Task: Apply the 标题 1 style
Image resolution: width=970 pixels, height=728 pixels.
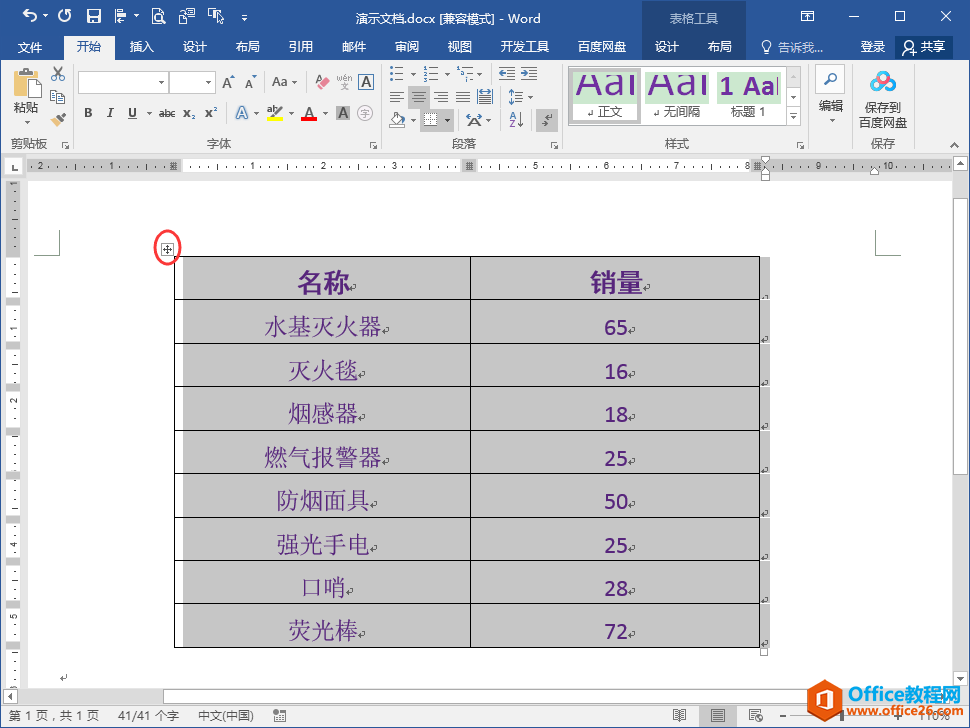Action: coord(749,96)
